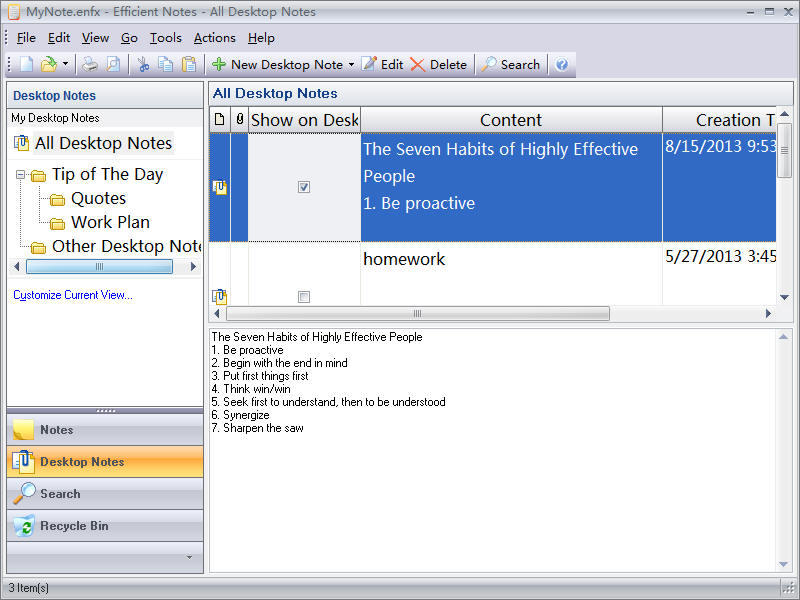Click the 3 Item(s) status bar text
This screenshot has width=800, height=600.
[29, 588]
